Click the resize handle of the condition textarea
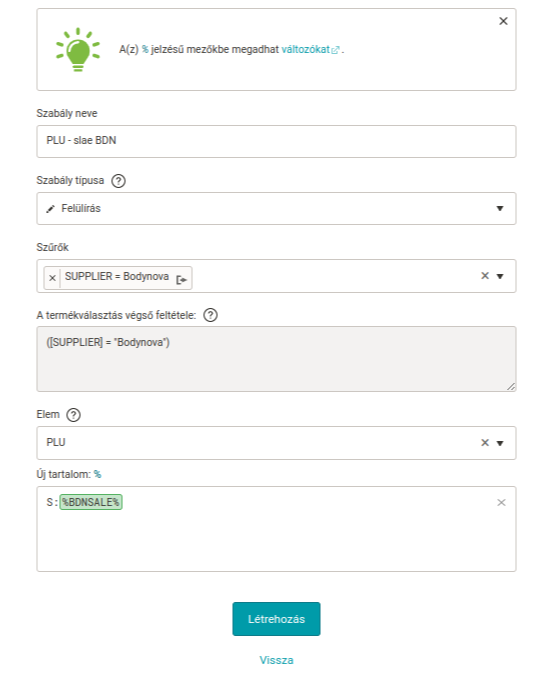Image resolution: width=554 pixels, height=686 pixels. [x=511, y=386]
